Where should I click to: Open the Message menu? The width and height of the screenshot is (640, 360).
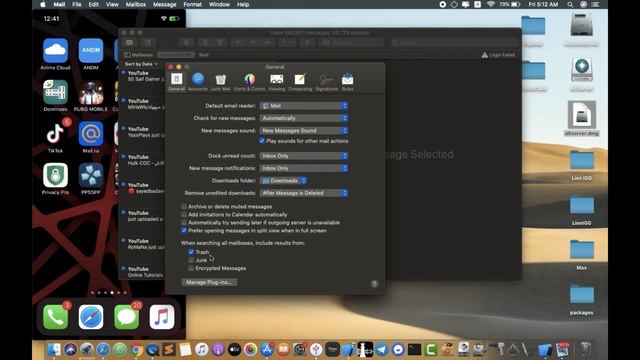(164, 4)
